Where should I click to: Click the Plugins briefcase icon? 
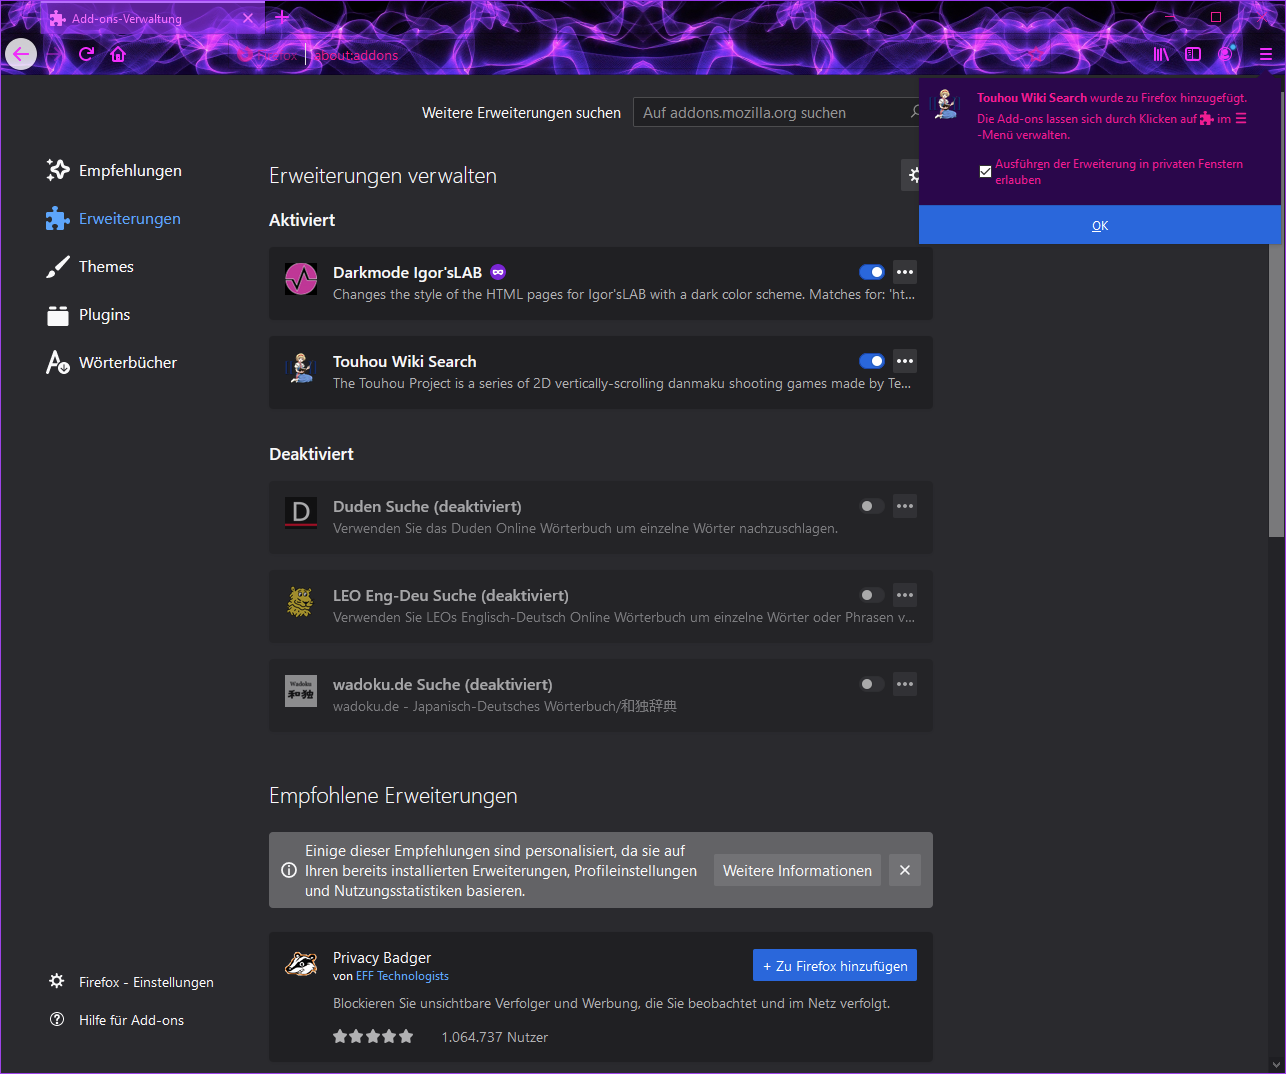(x=58, y=315)
